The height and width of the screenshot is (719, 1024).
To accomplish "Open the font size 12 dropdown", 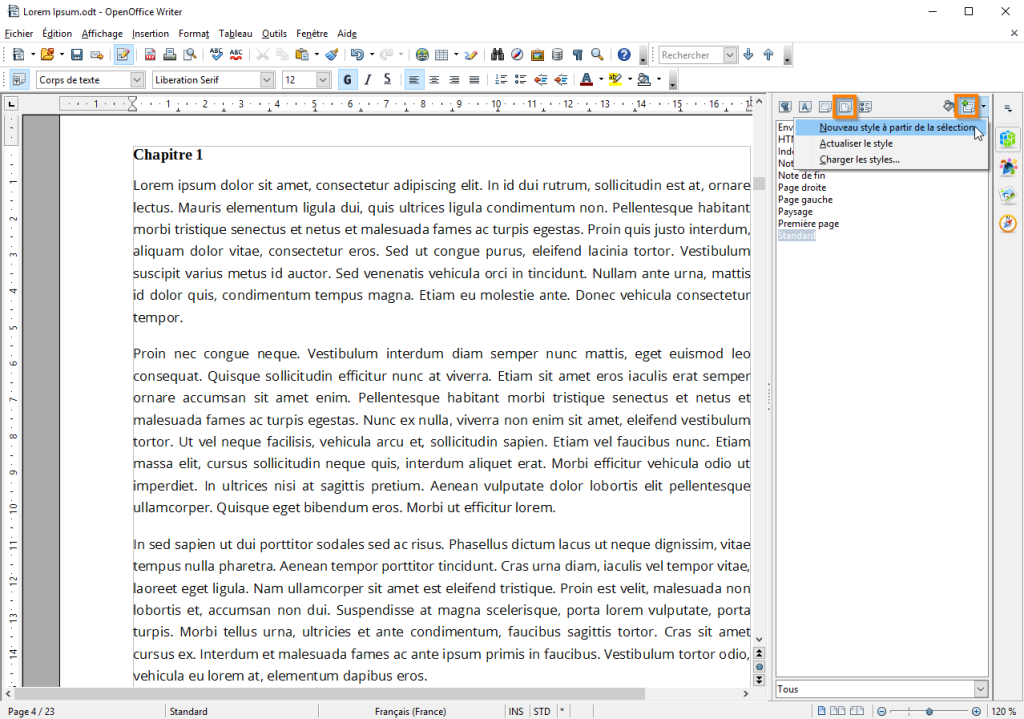I will [323, 80].
